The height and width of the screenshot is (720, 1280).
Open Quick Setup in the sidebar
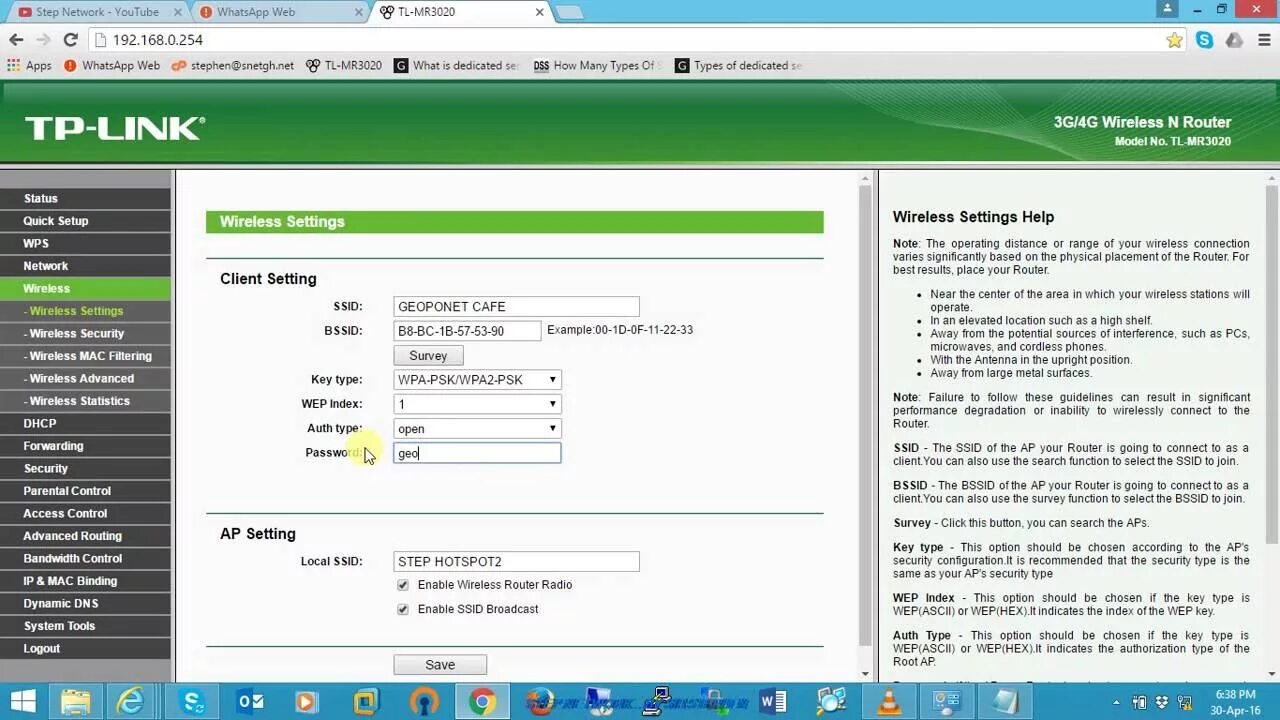pos(85,221)
